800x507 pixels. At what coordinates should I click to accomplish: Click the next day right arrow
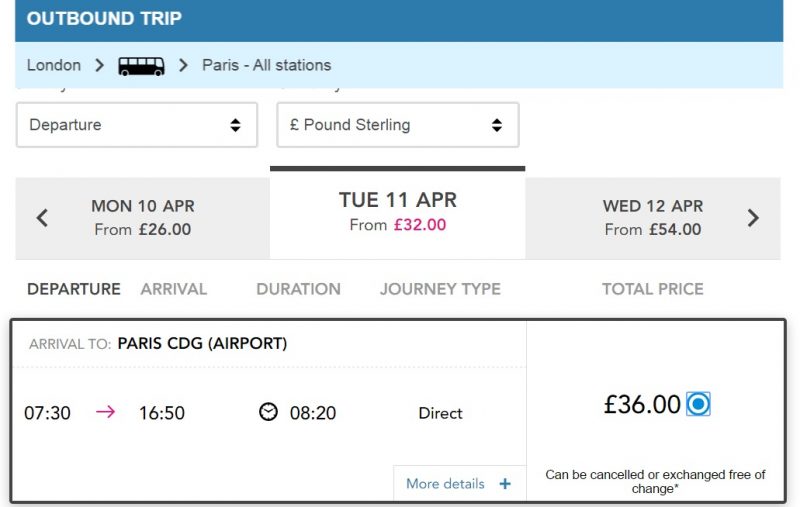pyautogui.click(x=753, y=218)
